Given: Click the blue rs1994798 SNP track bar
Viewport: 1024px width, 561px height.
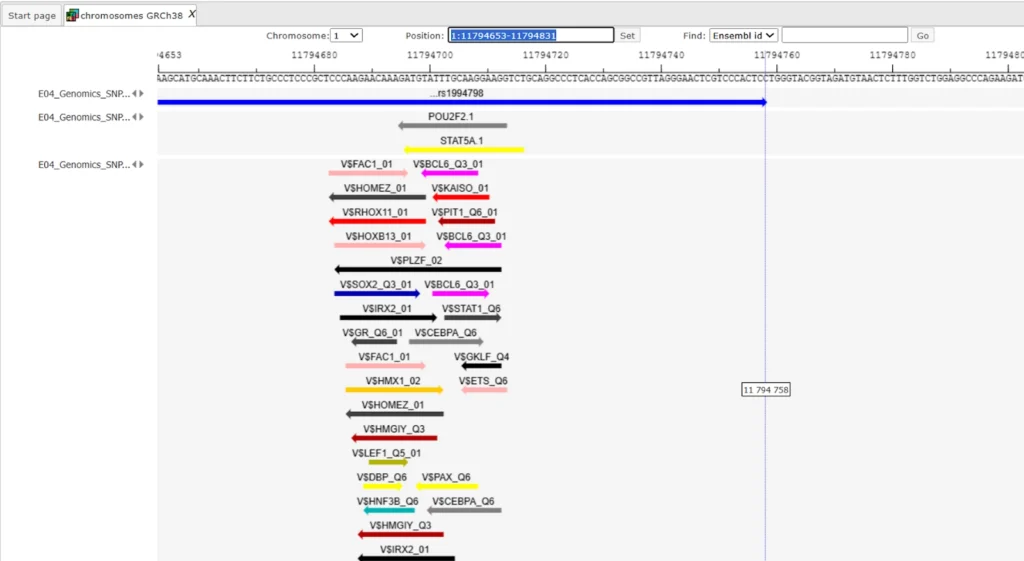Looking at the screenshot, I should (x=460, y=102).
